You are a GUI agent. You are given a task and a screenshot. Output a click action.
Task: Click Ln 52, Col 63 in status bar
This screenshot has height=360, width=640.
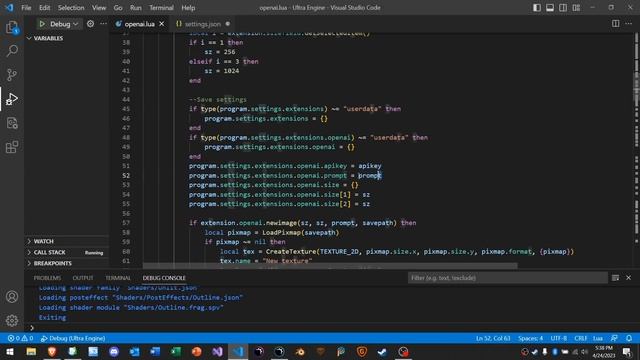click(493, 338)
